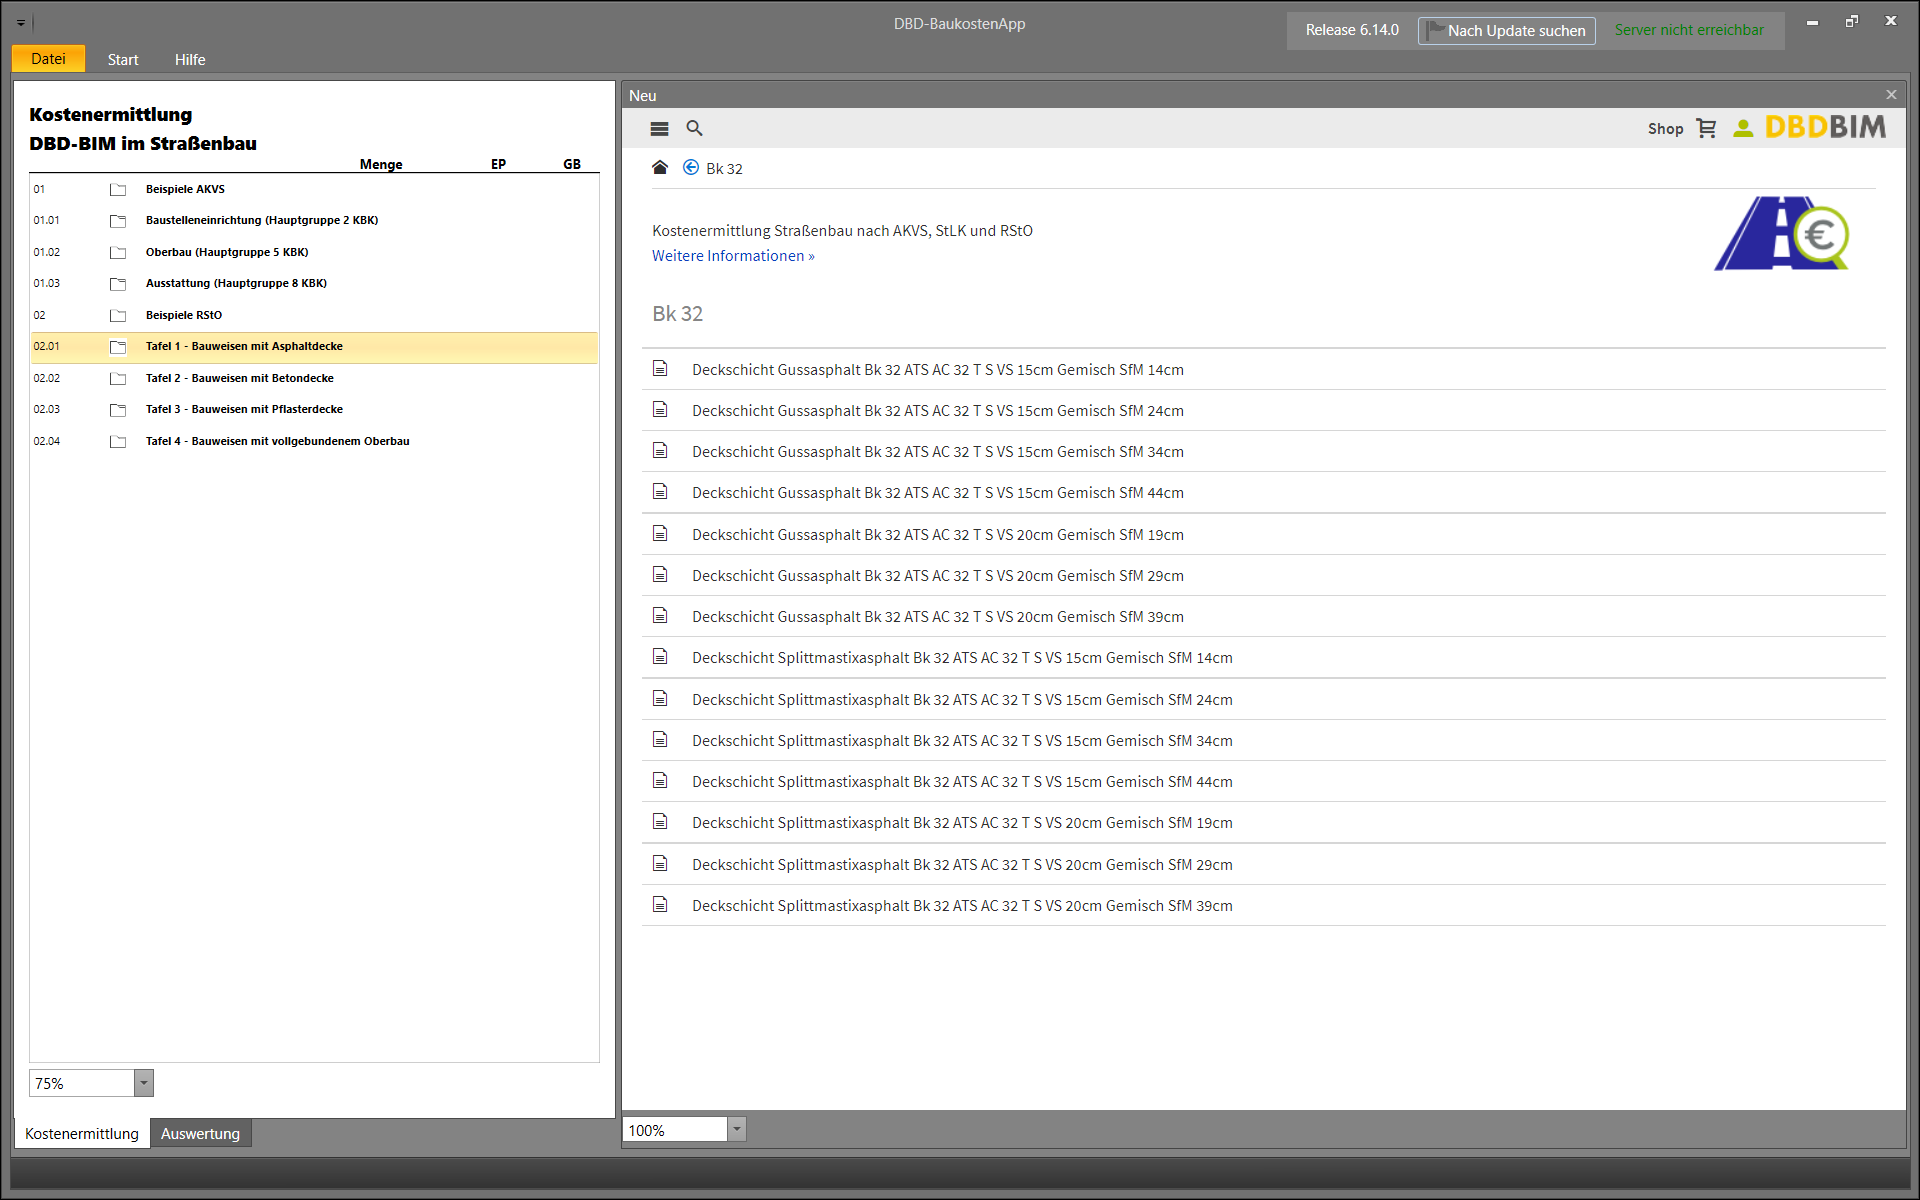Screen dimensions: 1920x1200
Task: Restore down the application window
Action: click(1851, 21)
